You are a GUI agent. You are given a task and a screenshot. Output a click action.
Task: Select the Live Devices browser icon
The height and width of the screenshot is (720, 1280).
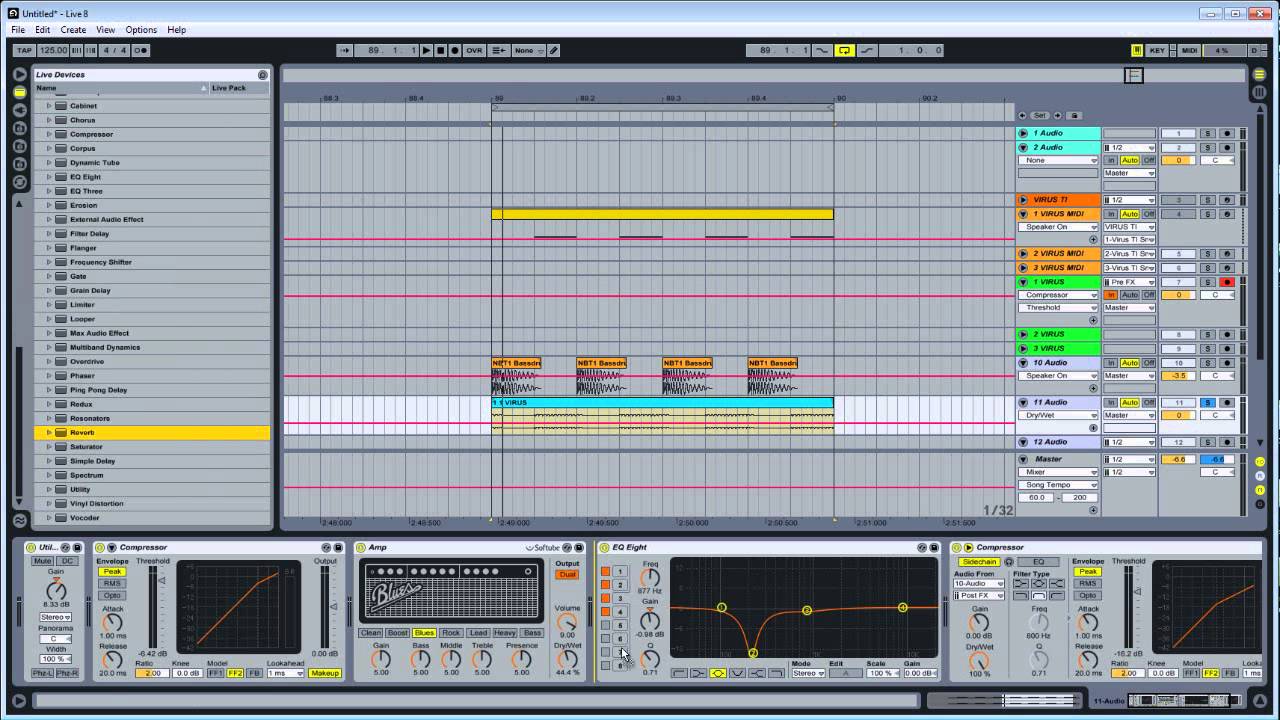(19, 92)
